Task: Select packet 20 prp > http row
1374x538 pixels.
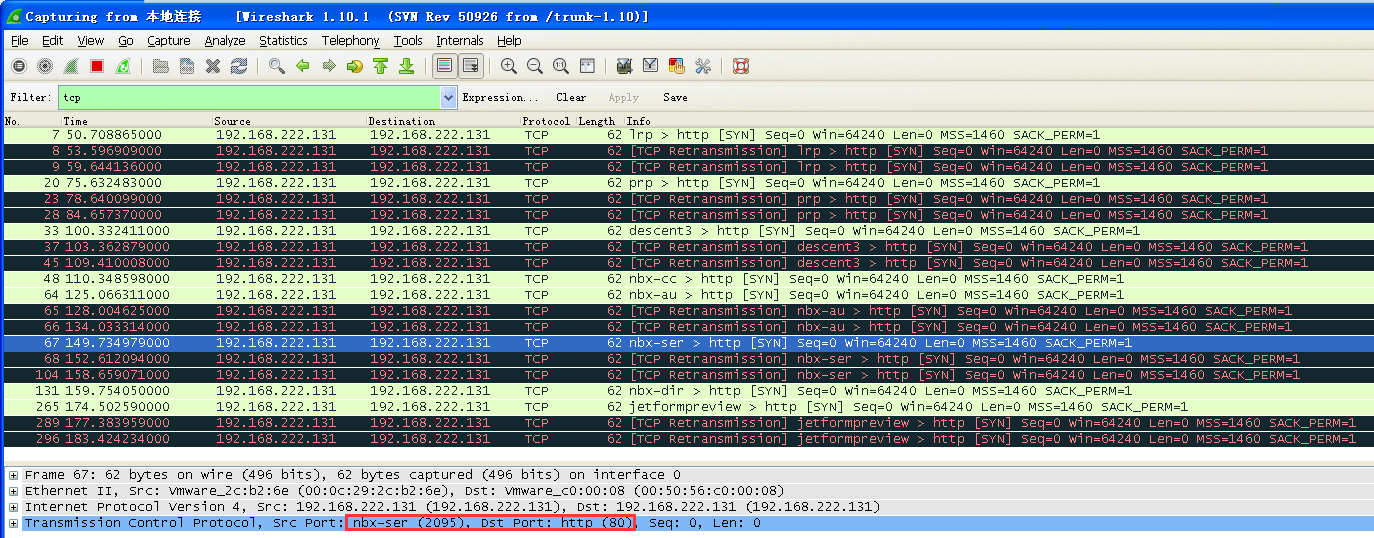Action: coord(687,183)
